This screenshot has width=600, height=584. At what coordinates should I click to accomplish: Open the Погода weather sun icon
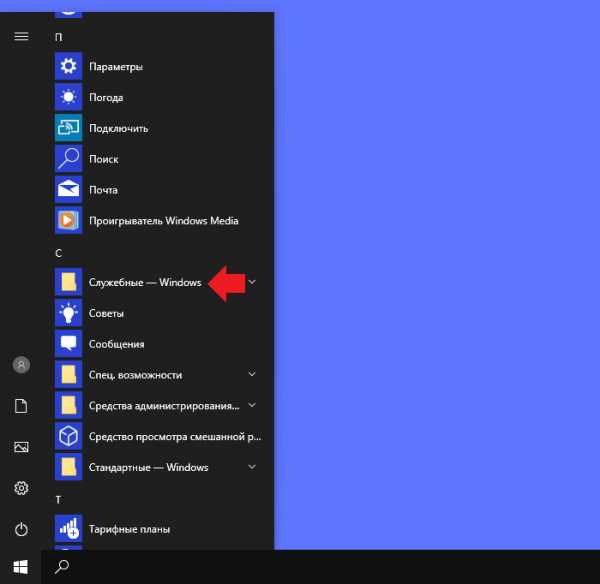click(x=68, y=97)
